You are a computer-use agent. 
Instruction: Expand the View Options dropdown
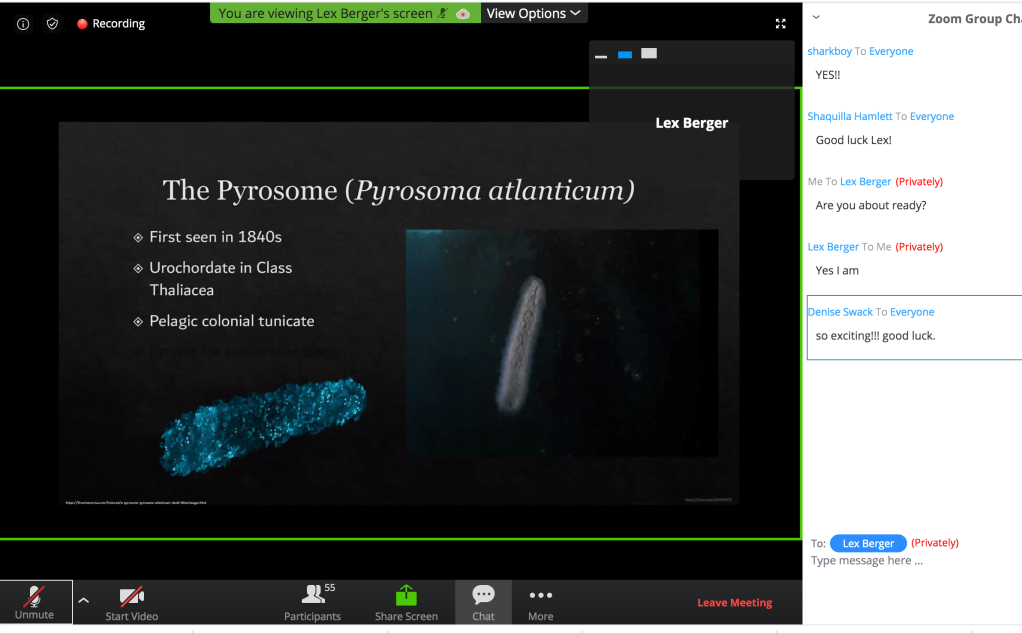(x=533, y=13)
